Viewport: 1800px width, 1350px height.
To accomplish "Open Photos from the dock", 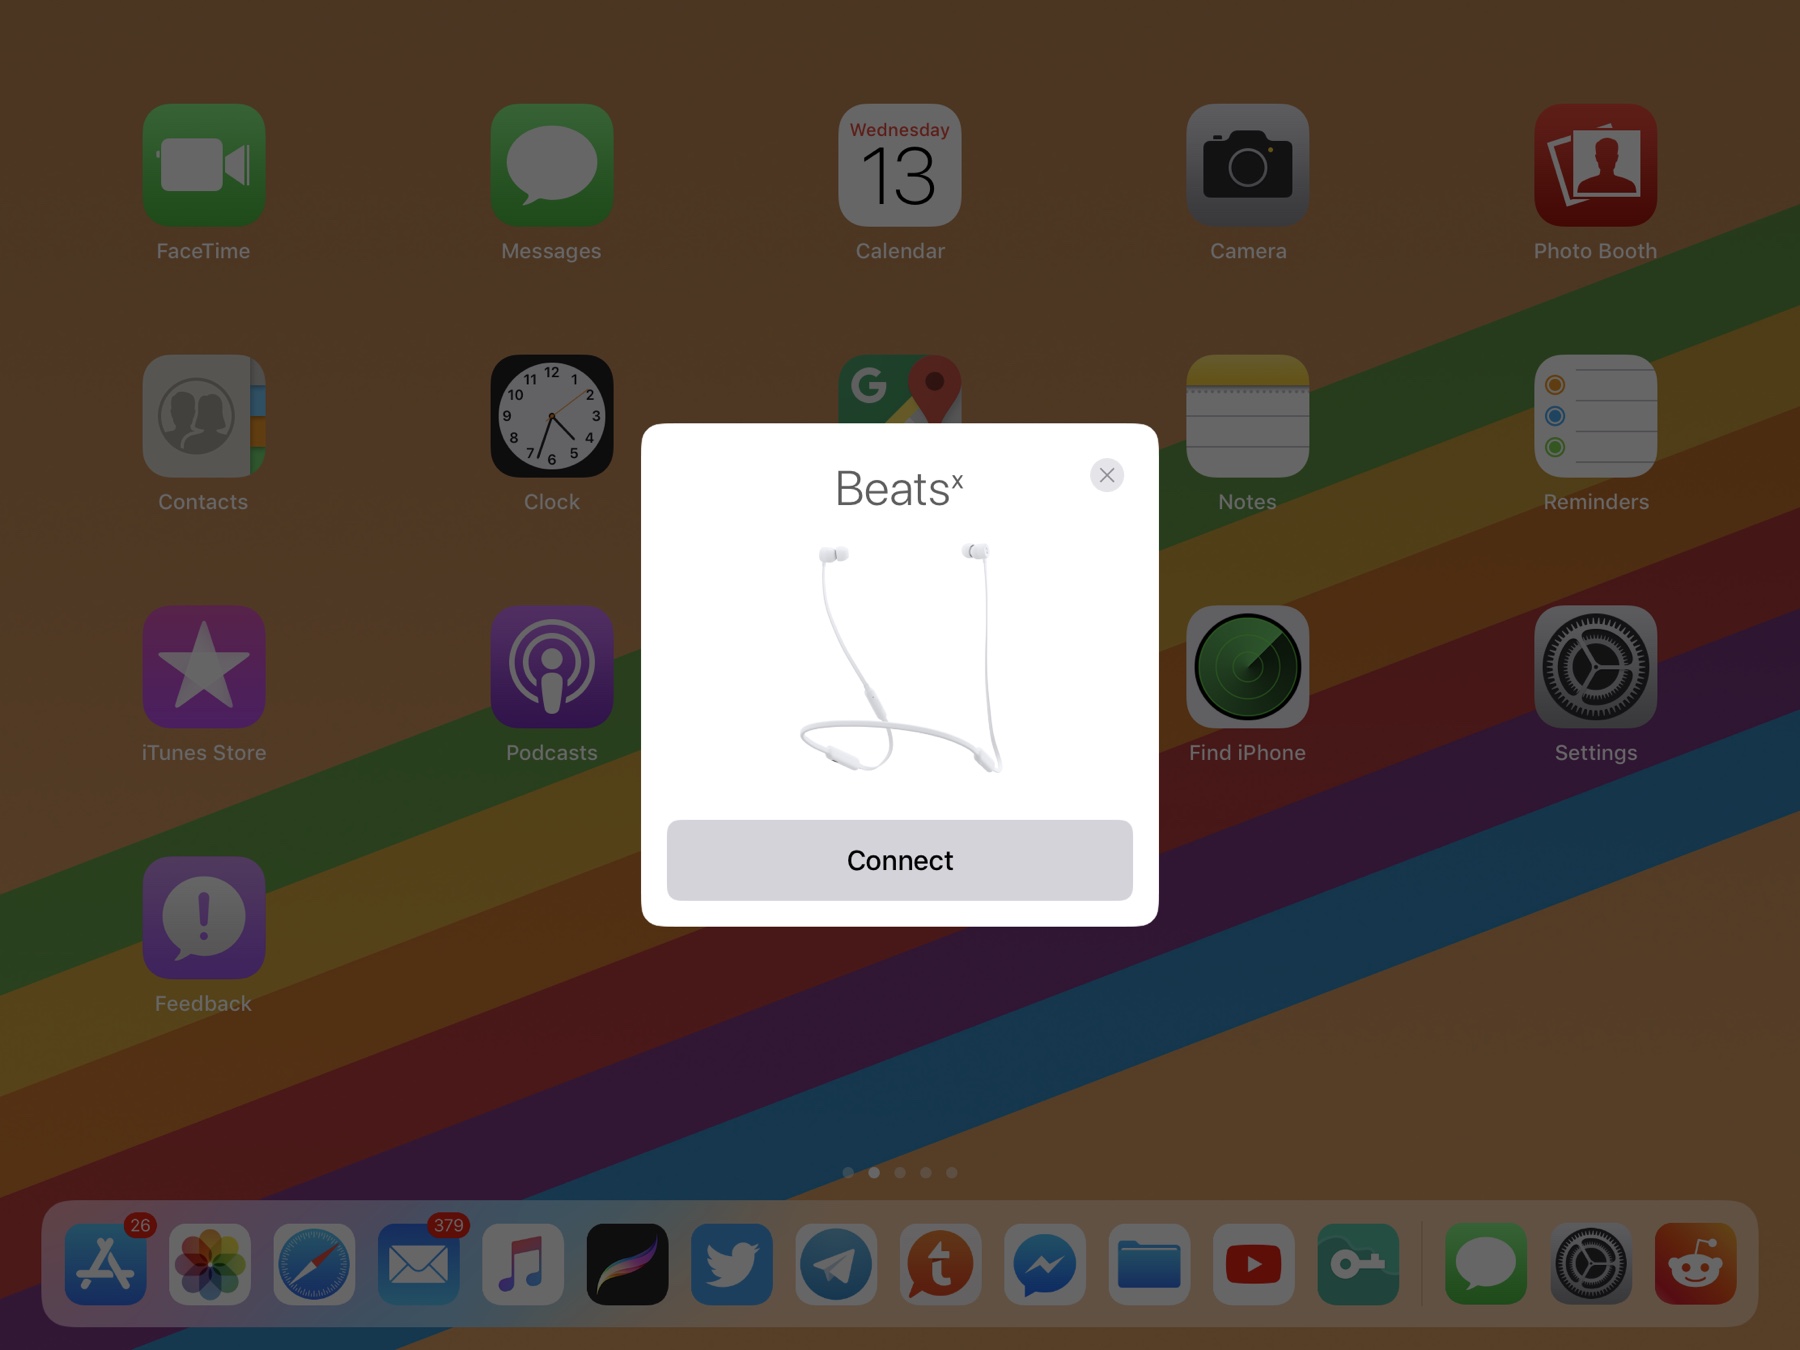I will tap(210, 1264).
